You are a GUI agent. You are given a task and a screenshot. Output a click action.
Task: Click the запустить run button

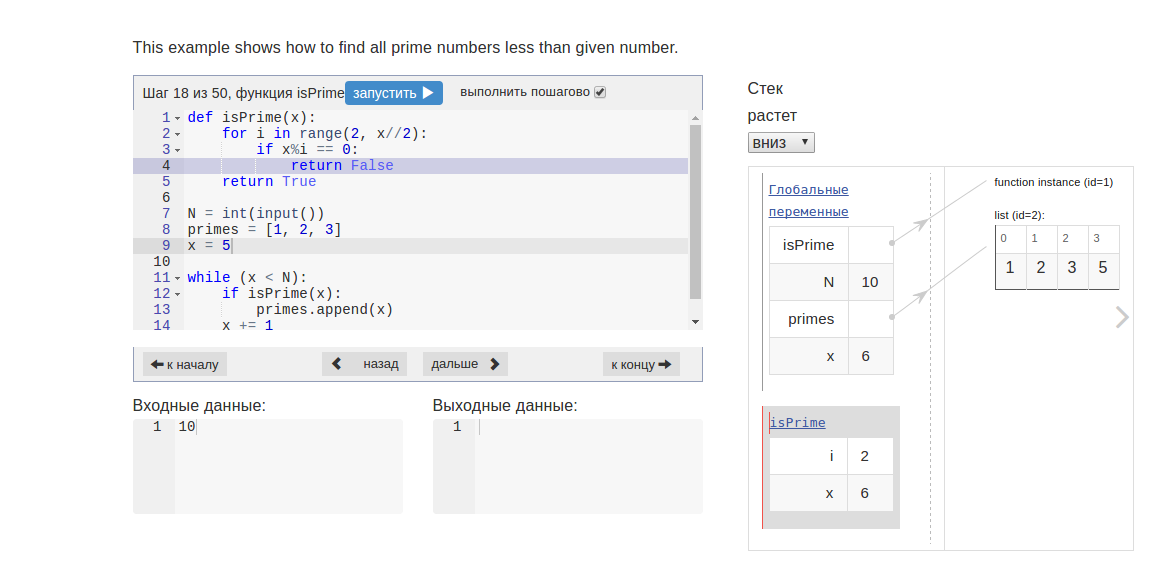(393, 93)
